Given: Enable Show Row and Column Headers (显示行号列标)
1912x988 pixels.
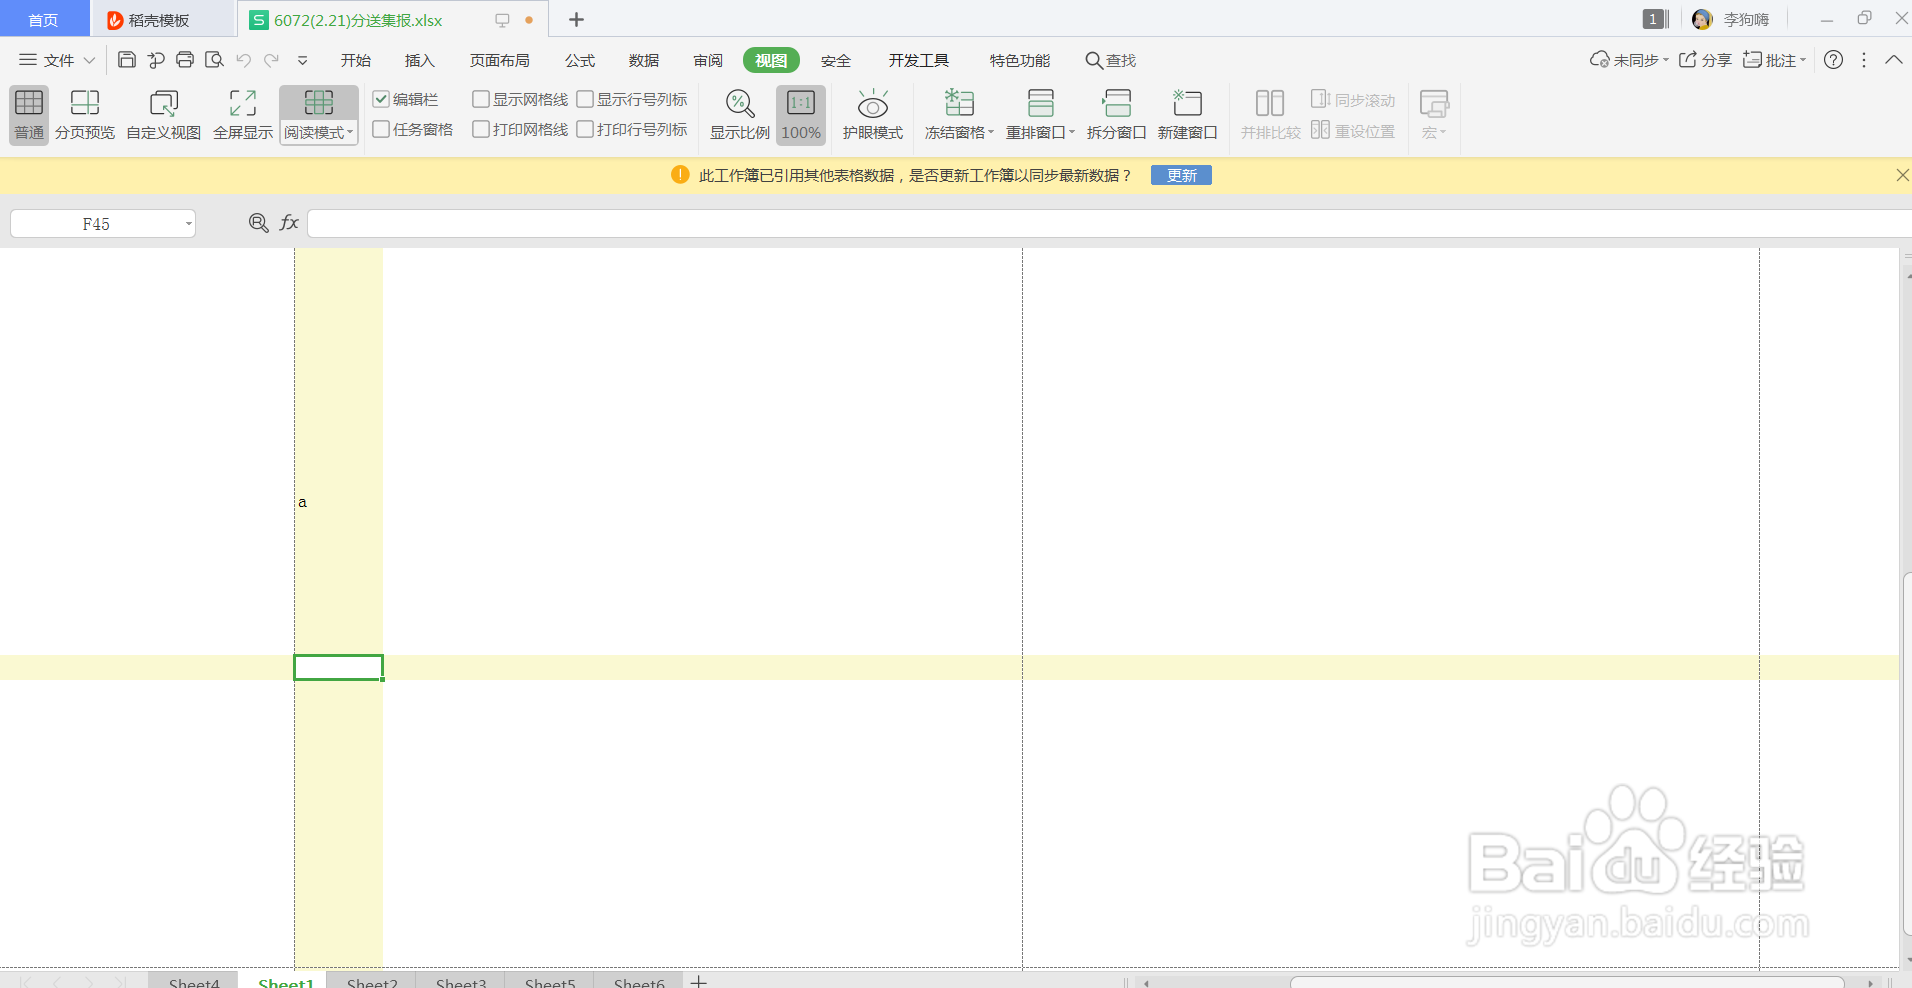Looking at the screenshot, I should pos(585,99).
